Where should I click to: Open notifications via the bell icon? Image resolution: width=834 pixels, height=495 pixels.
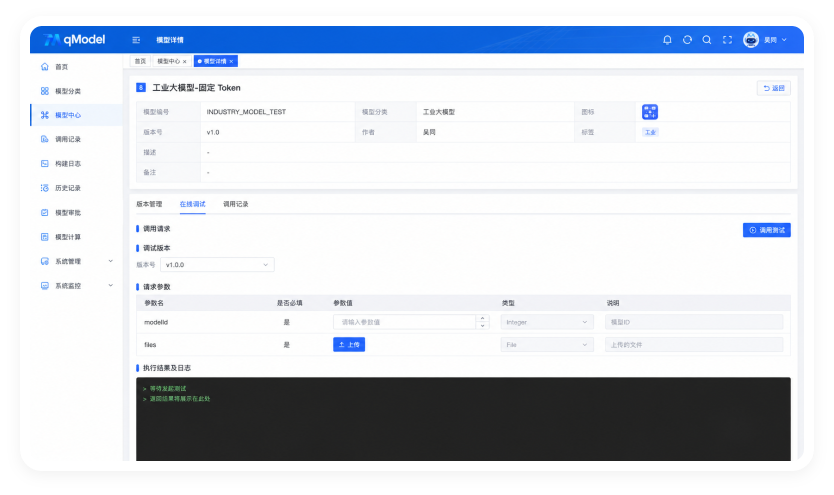point(667,40)
